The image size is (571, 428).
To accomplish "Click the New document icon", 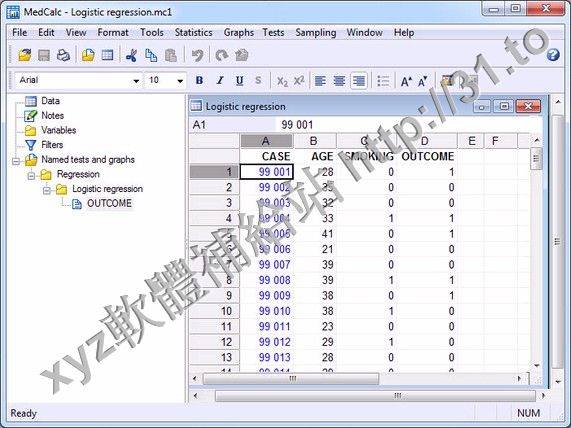I will [x=88, y=55].
